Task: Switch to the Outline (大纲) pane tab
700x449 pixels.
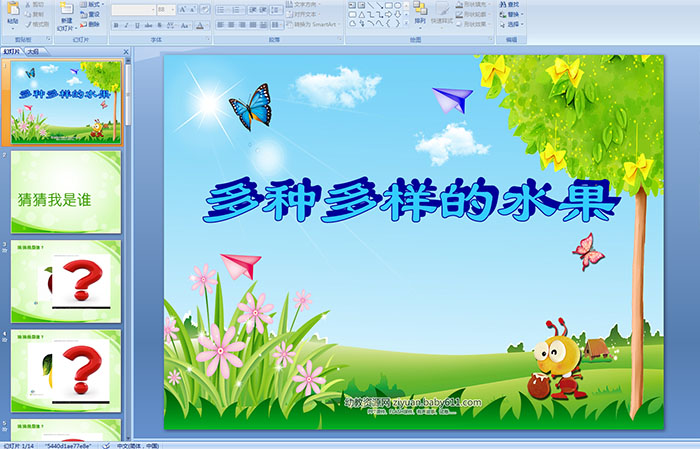Action: point(33,52)
